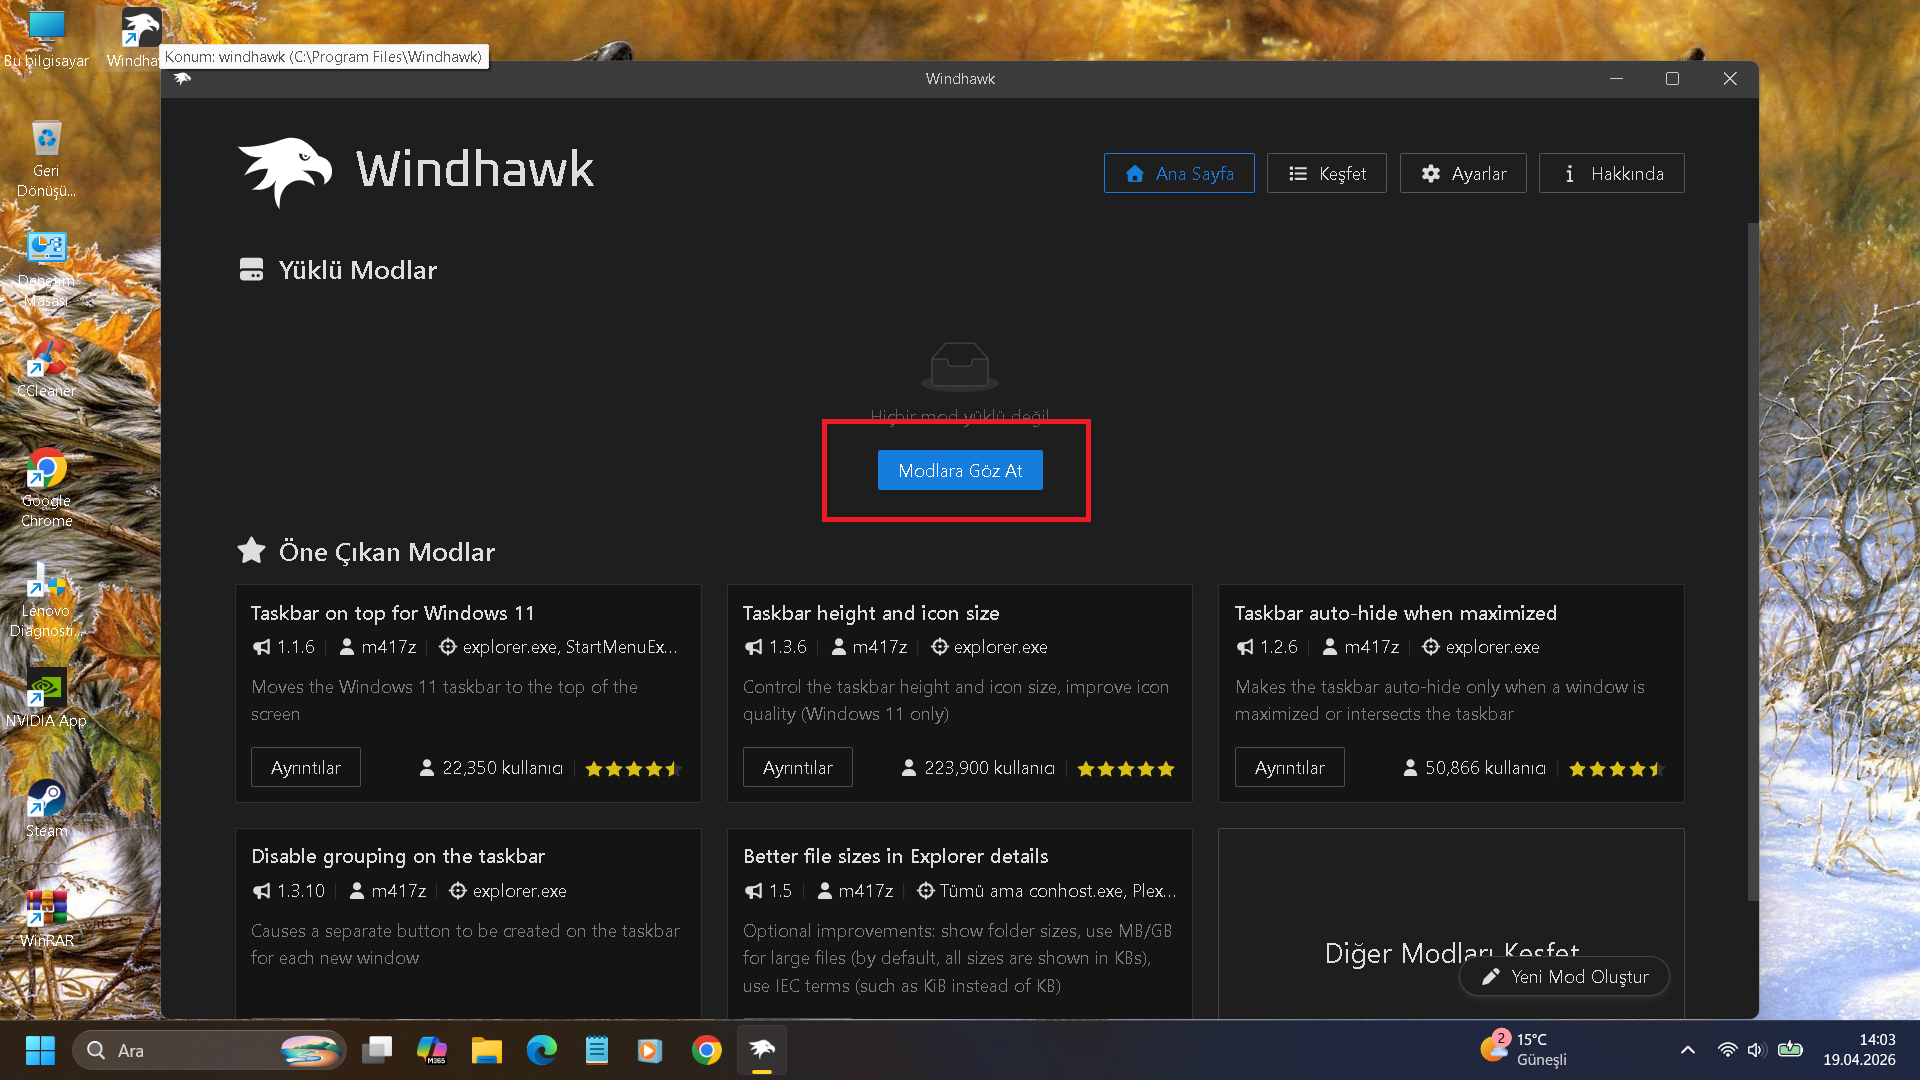The width and height of the screenshot is (1920, 1080).
Task: Open Disable grouping on the taskbar card
Action: point(468,922)
